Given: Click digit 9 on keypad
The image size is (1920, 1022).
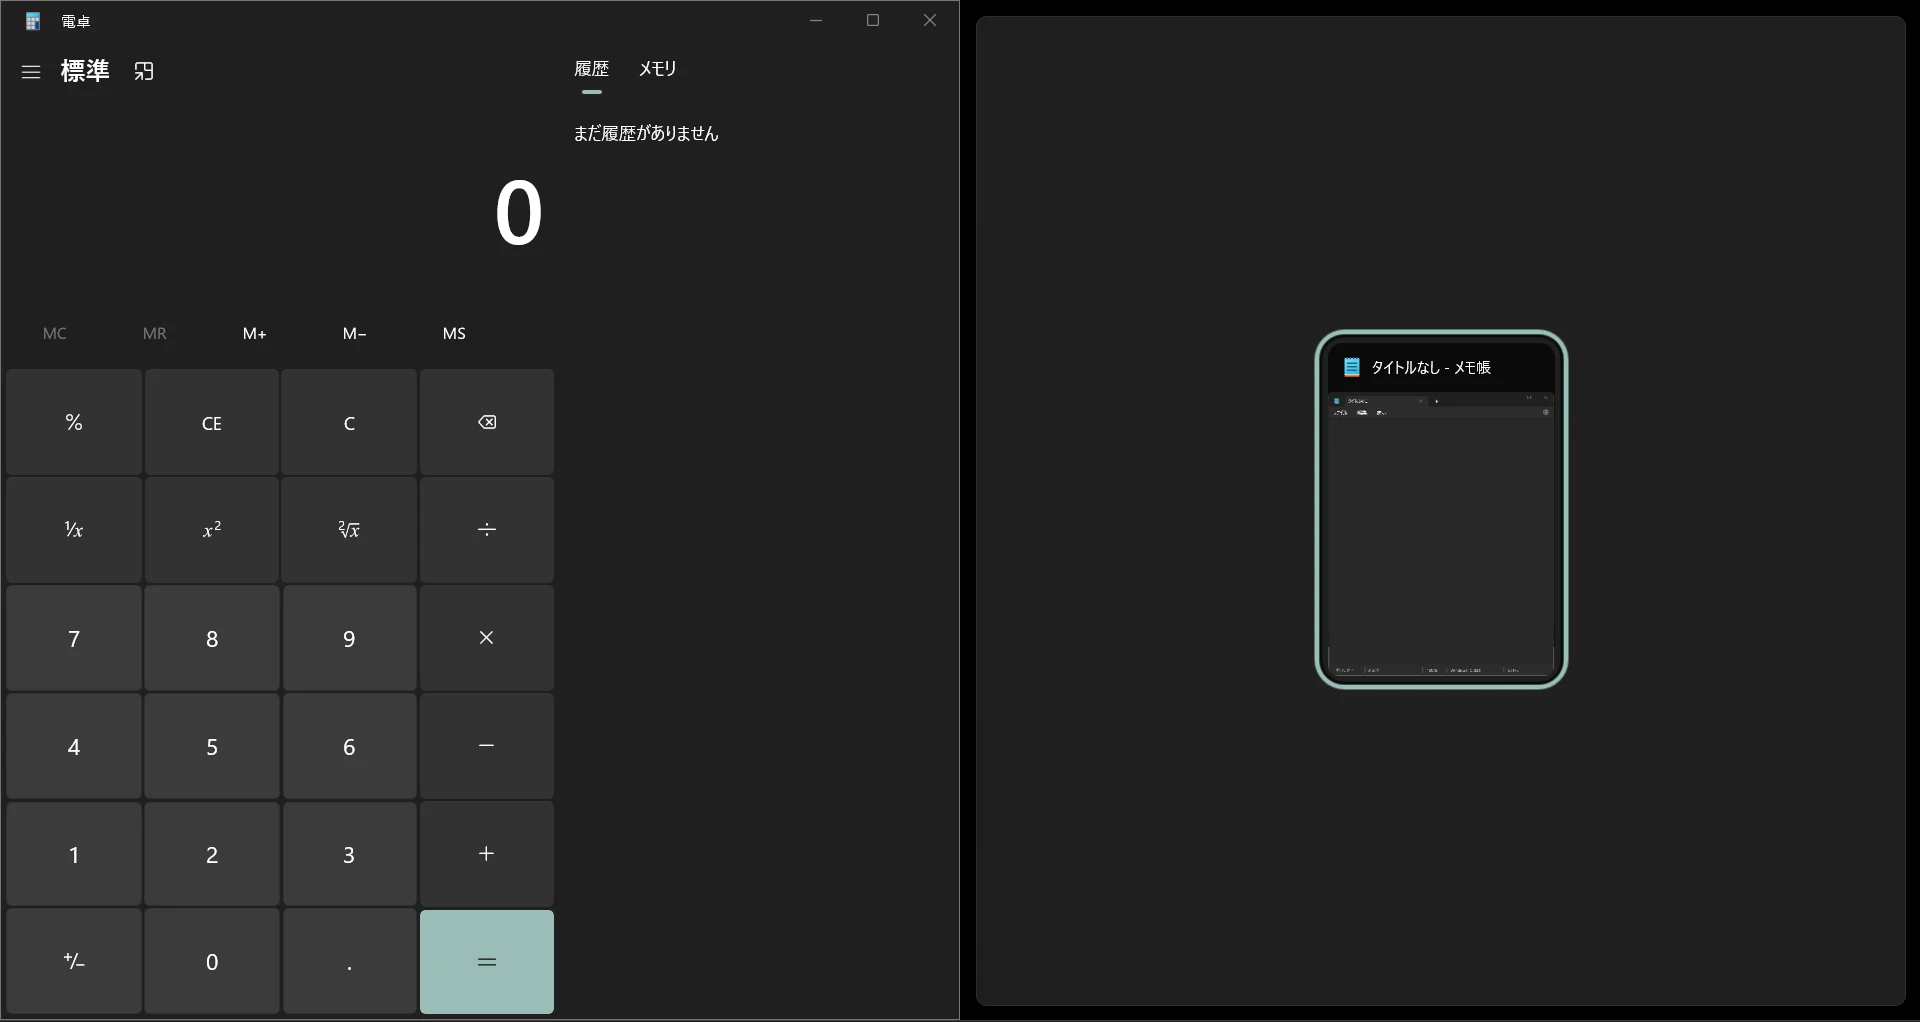Looking at the screenshot, I should tap(349, 638).
